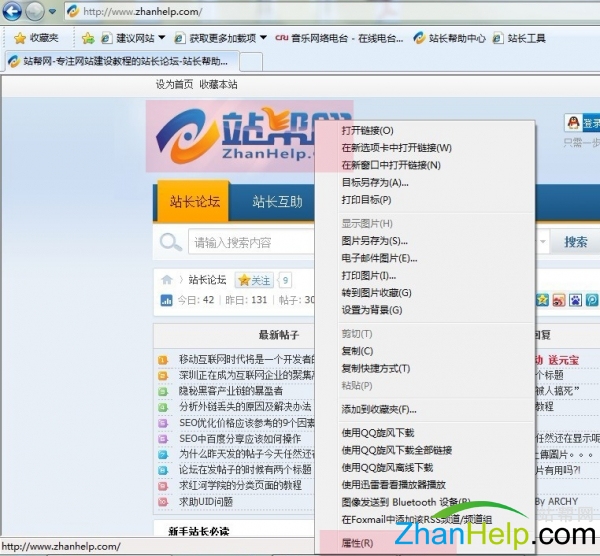Choose 设置为背景(G) menu item

point(425,310)
